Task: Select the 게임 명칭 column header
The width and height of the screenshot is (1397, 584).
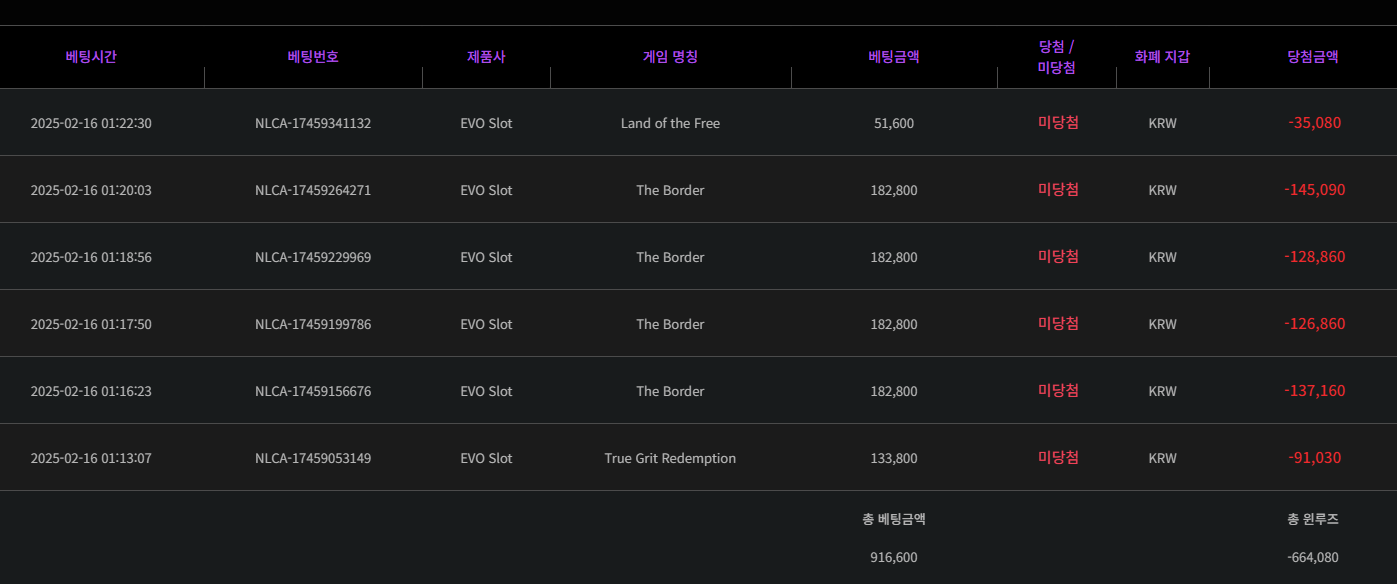Action: (x=670, y=57)
